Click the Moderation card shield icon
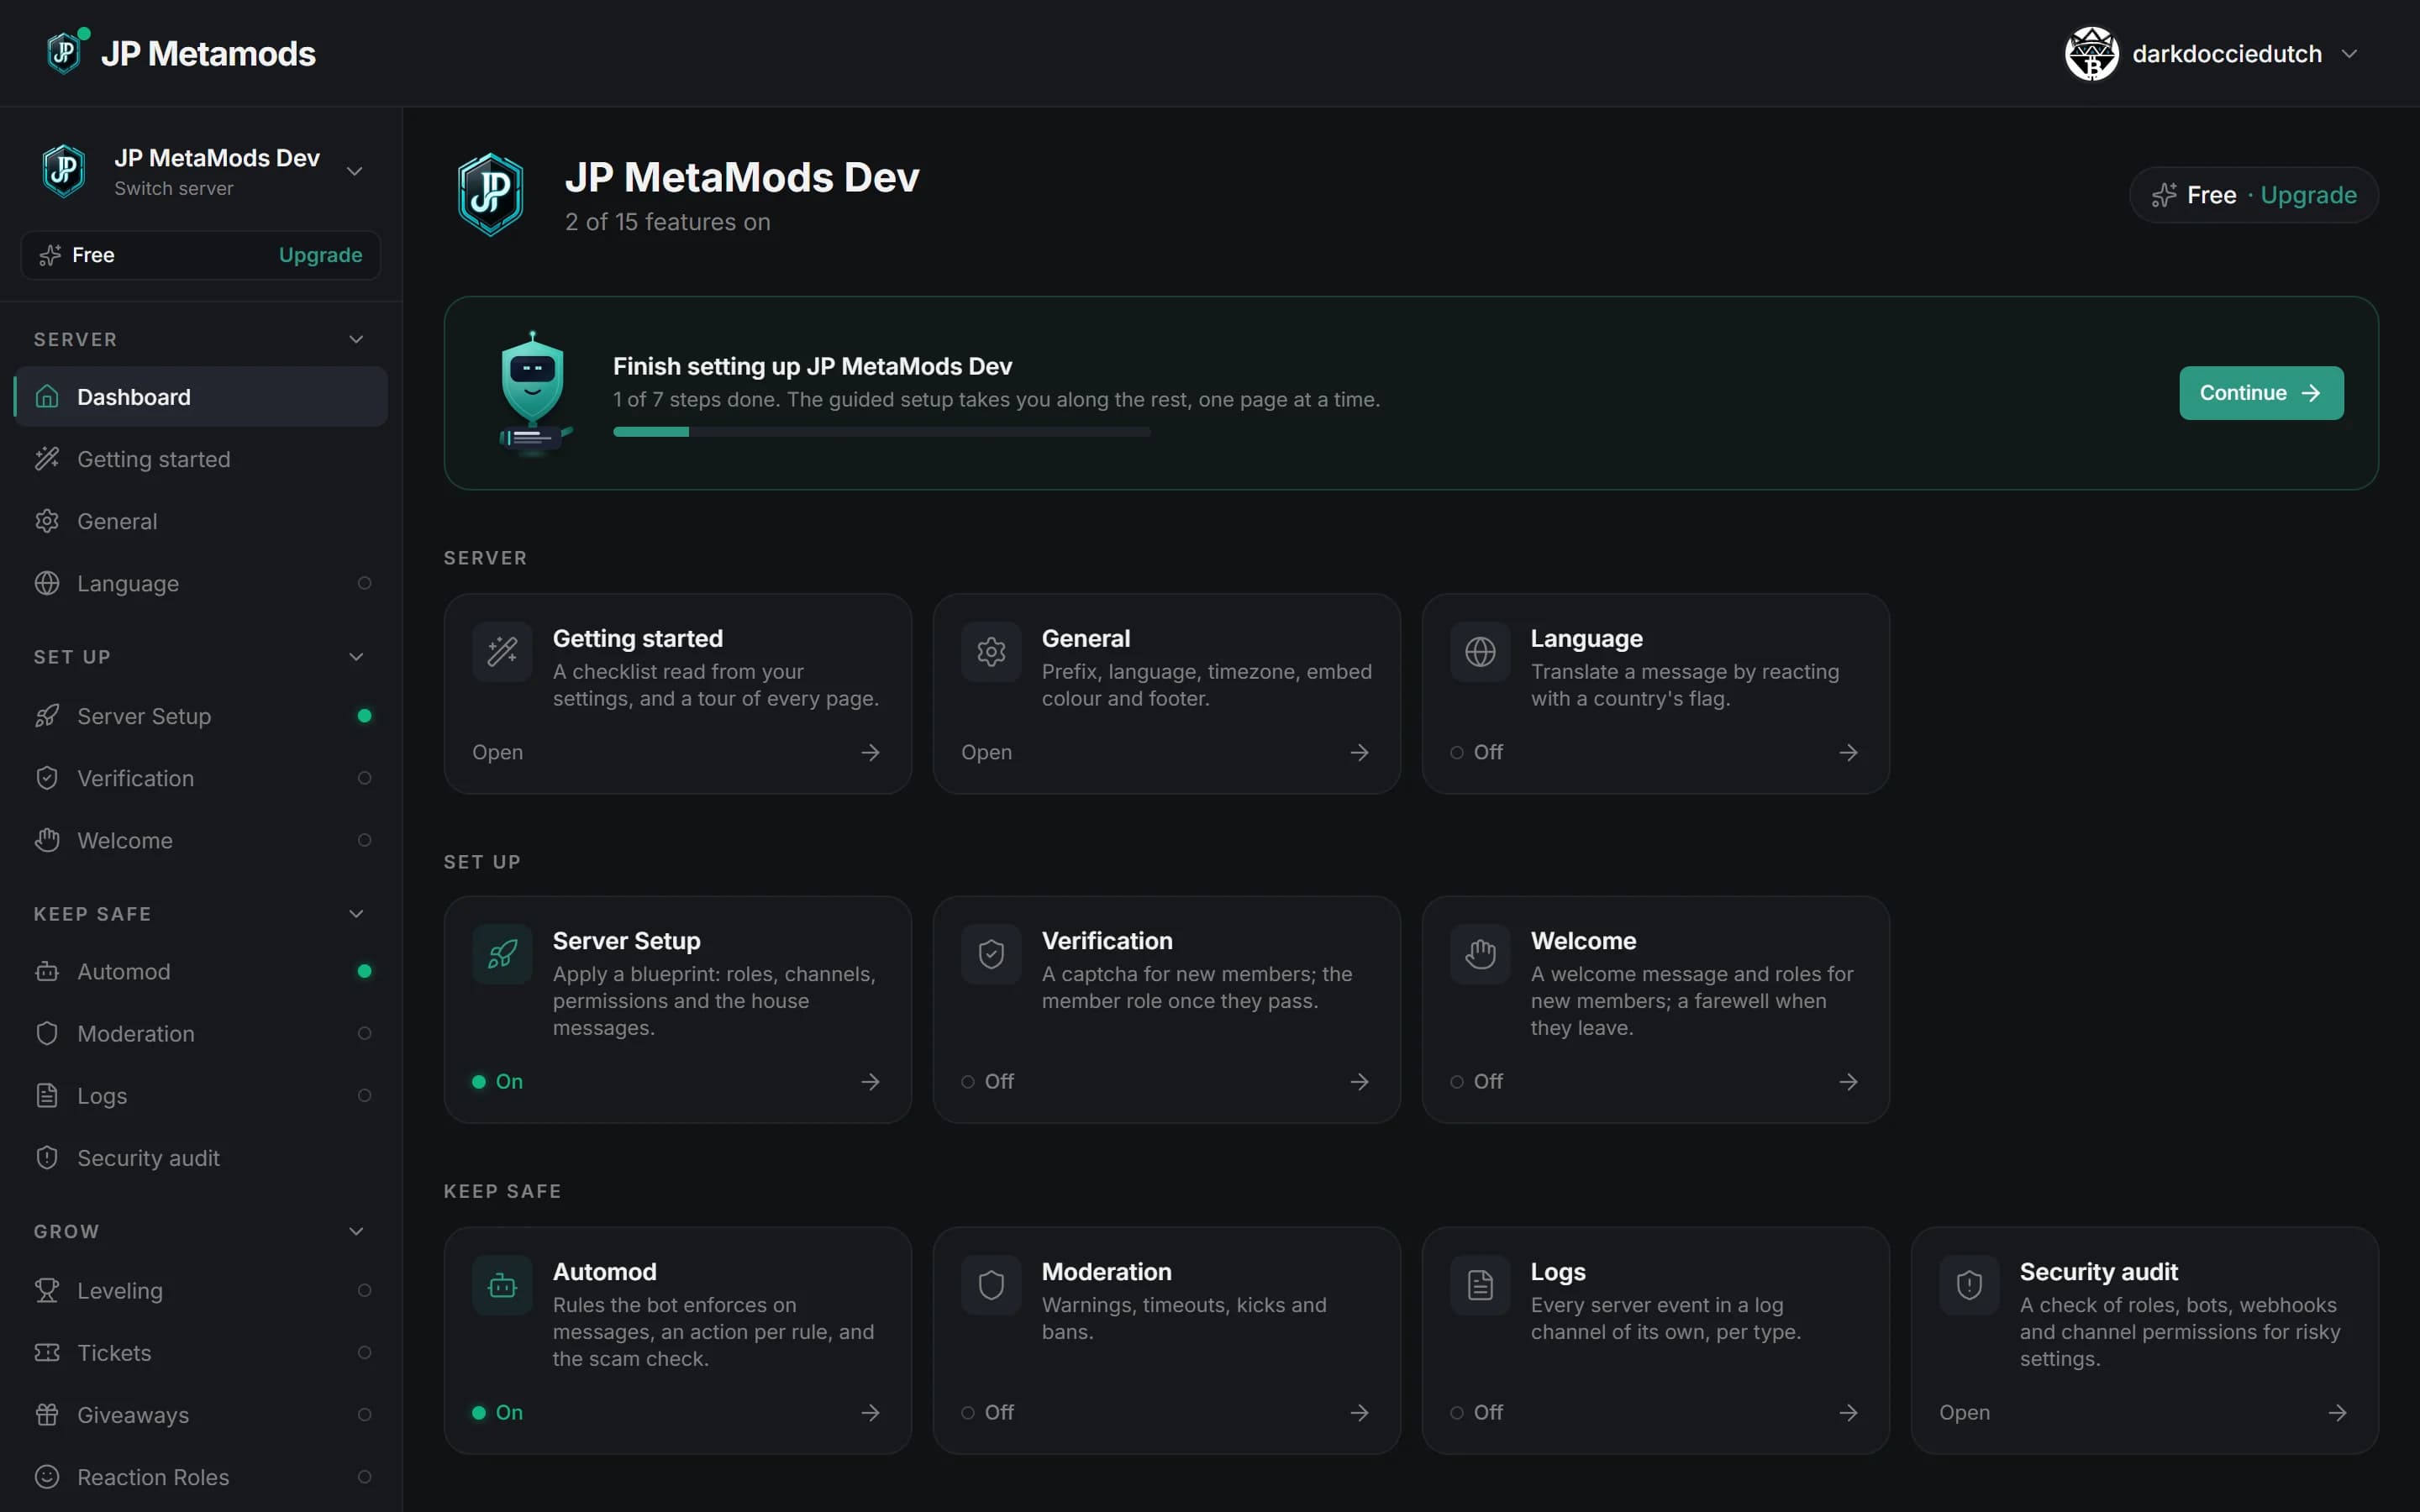 (x=991, y=1285)
